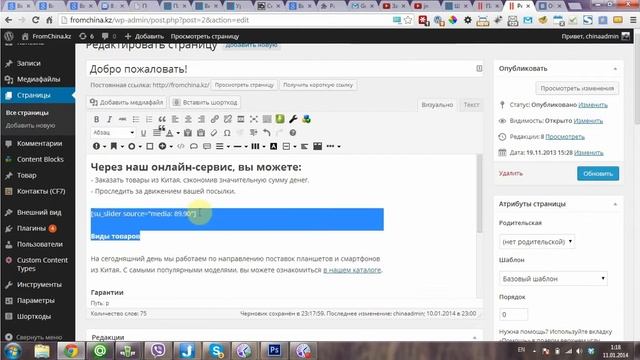The image size is (640, 360).
Task: Open the Шаблон template dropdown
Action: pos(553,279)
